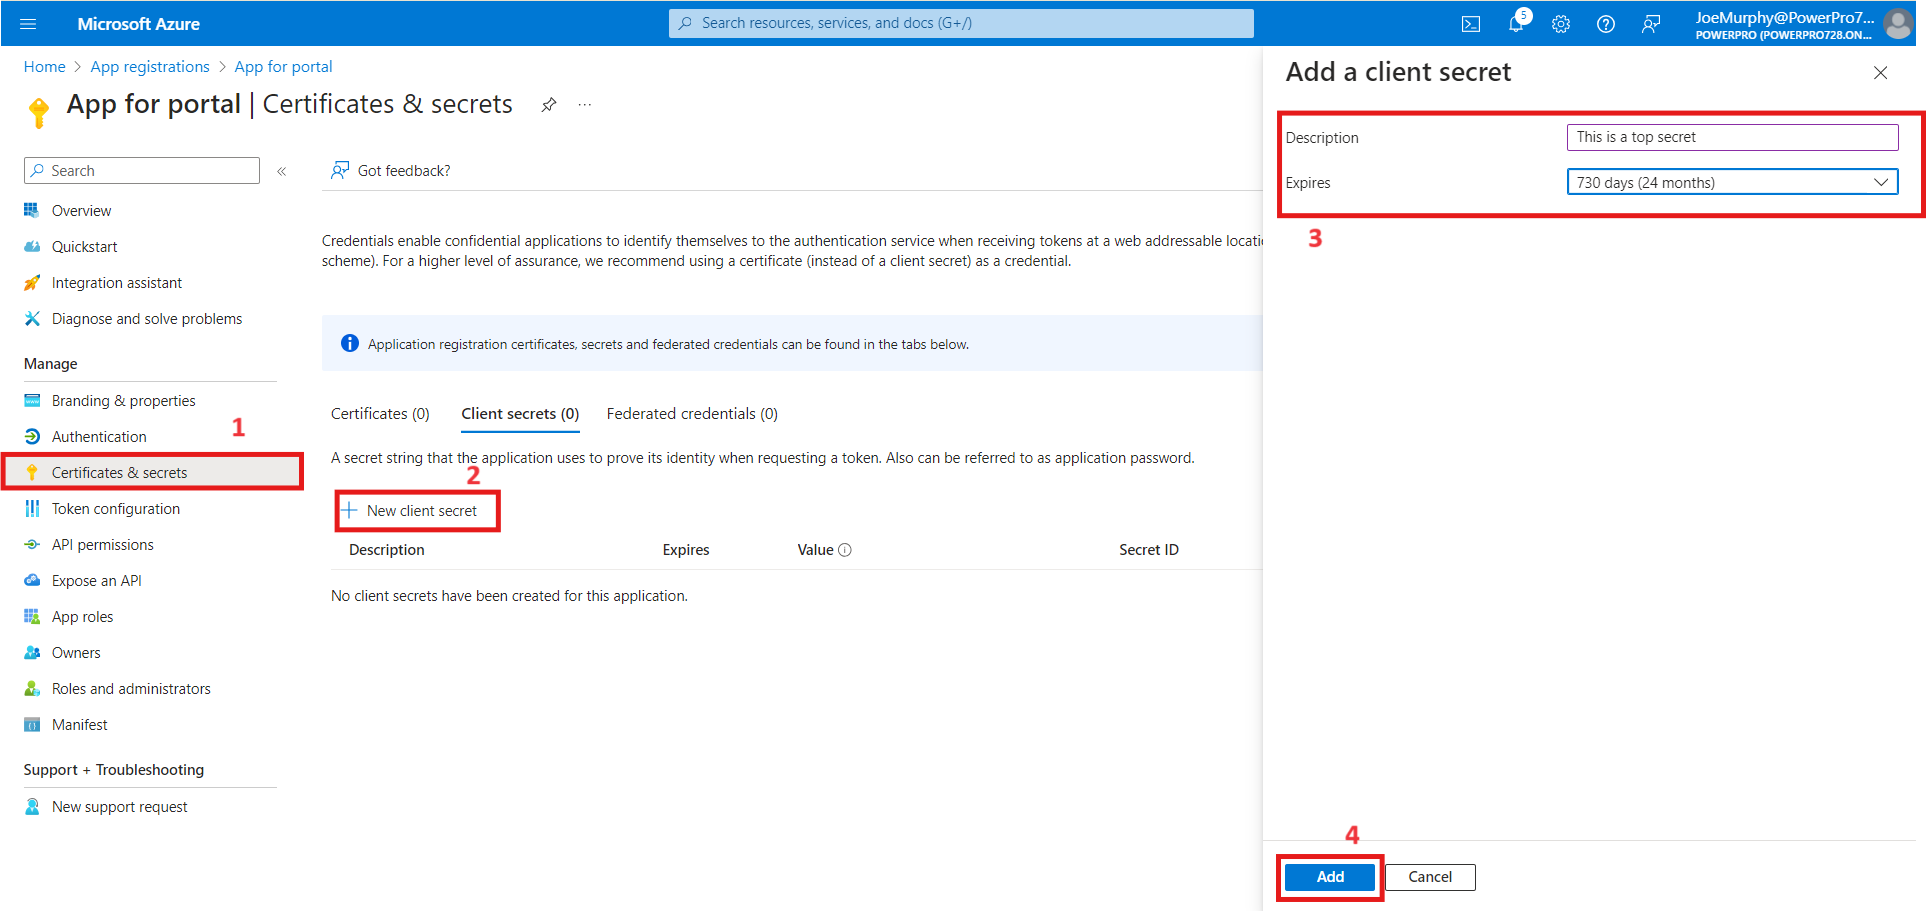This screenshot has width=1927, height=911.
Task: Switch to the Certificates (0) tab
Action: (380, 414)
